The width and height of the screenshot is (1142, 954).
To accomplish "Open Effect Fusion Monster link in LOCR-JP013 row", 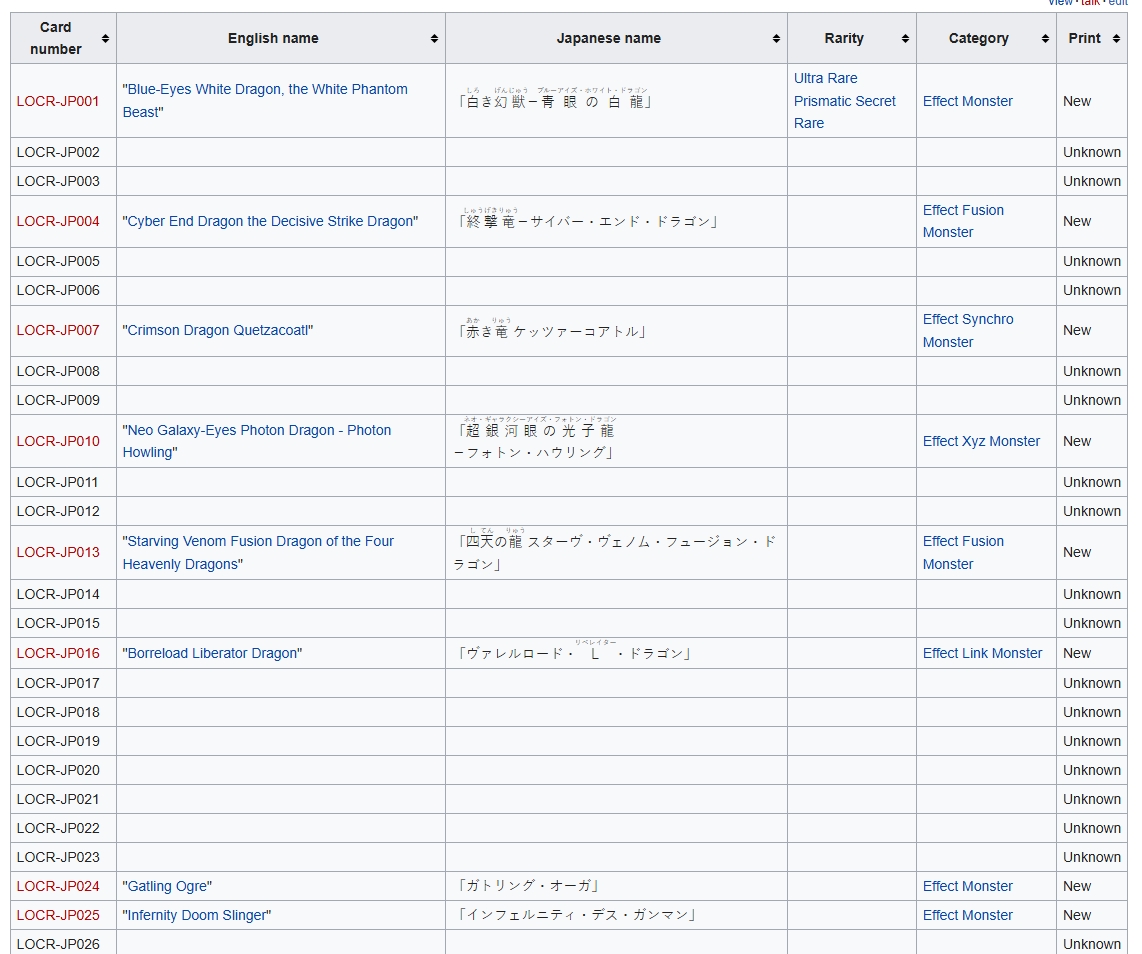I will tap(963, 553).
